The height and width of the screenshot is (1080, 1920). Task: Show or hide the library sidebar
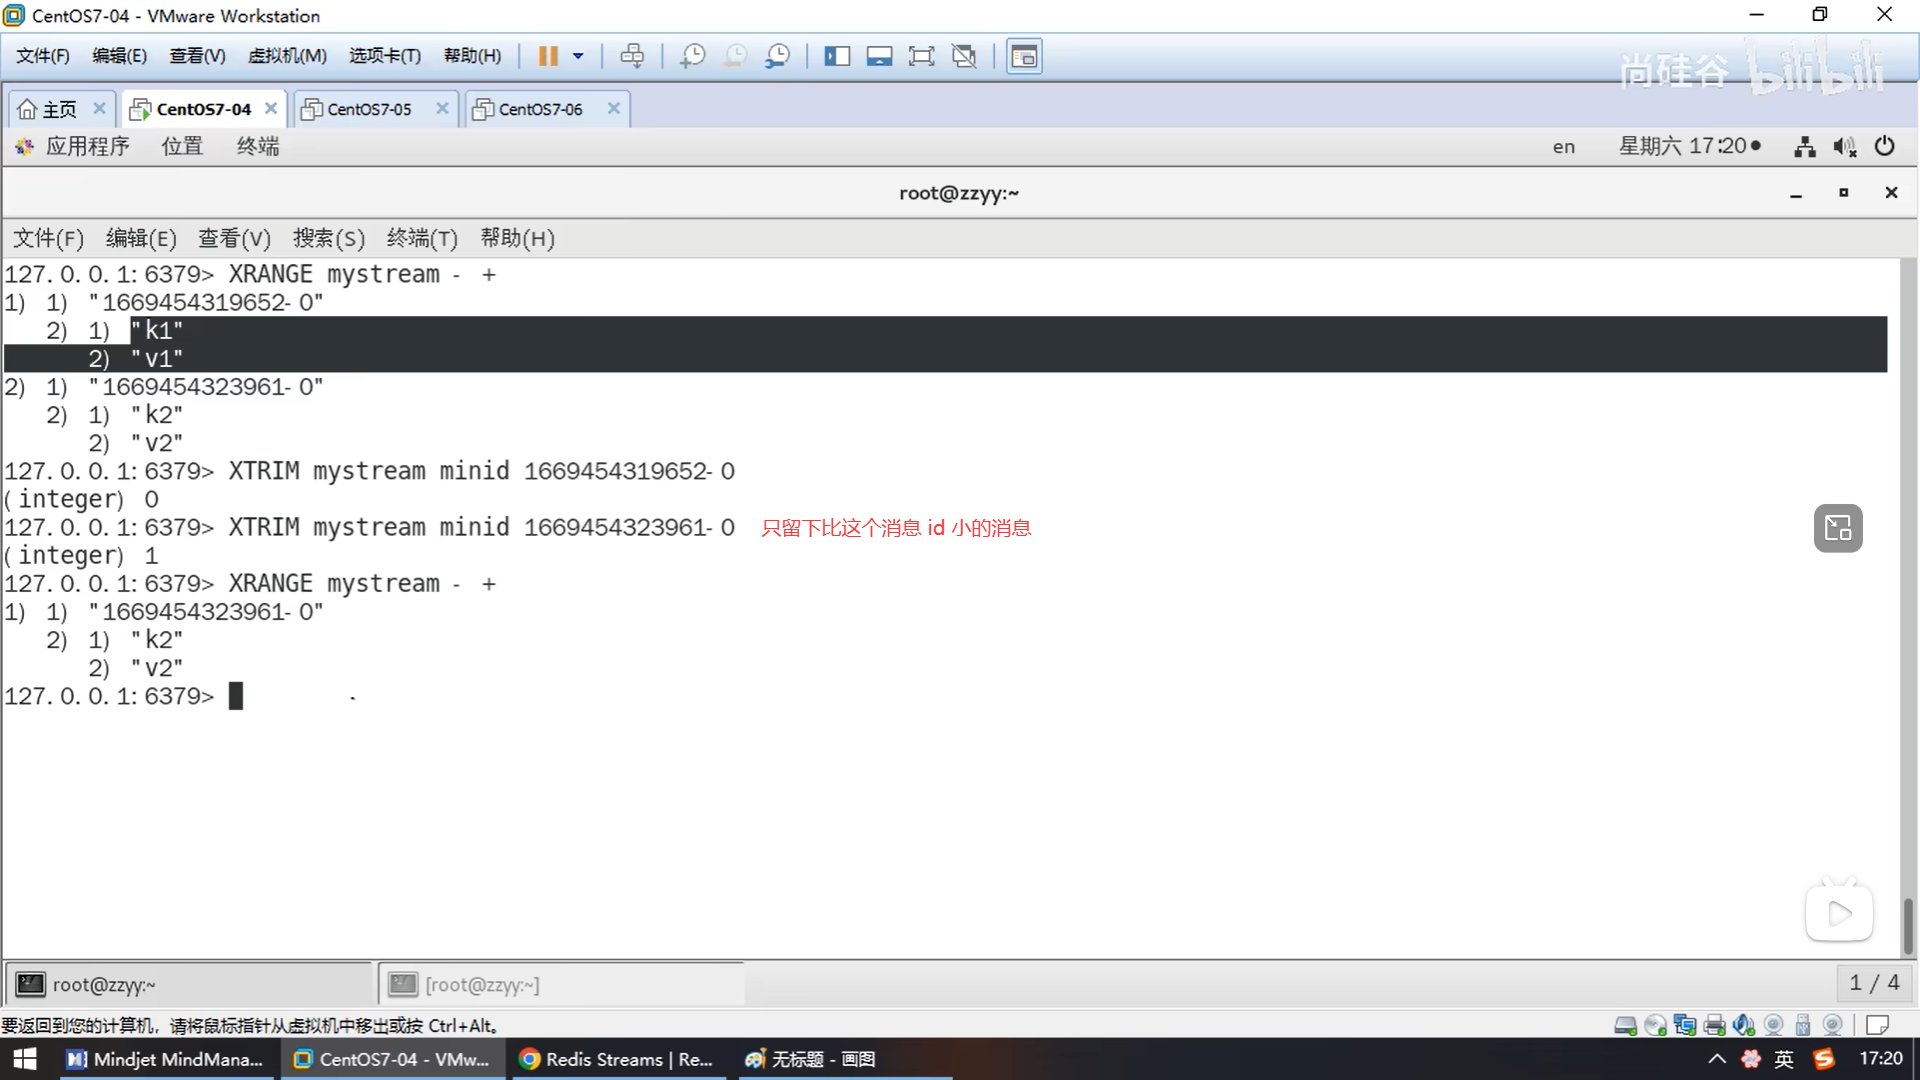[x=837, y=56]
